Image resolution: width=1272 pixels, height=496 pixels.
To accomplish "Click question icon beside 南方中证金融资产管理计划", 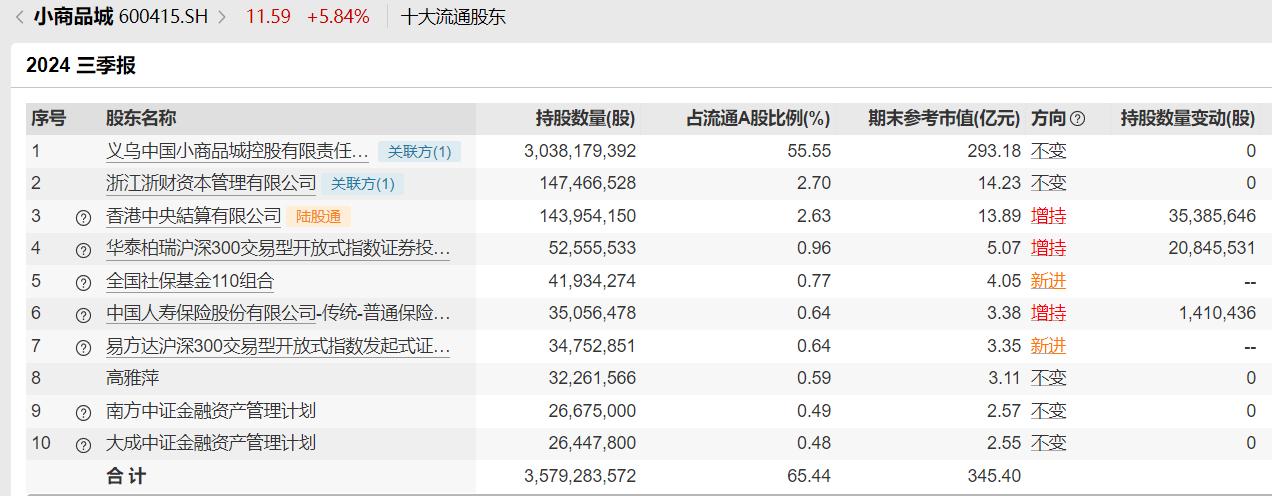I will pos(83,411).
